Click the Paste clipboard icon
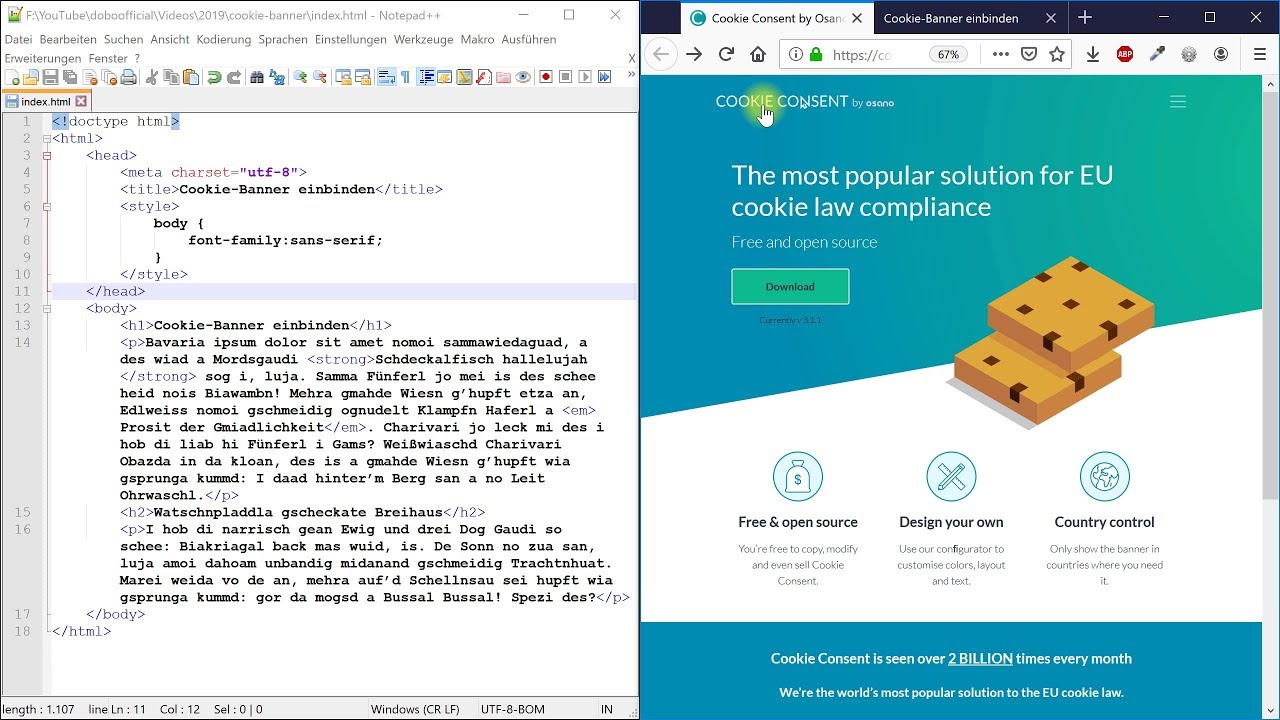1280x720 pixels. point(190,77)
